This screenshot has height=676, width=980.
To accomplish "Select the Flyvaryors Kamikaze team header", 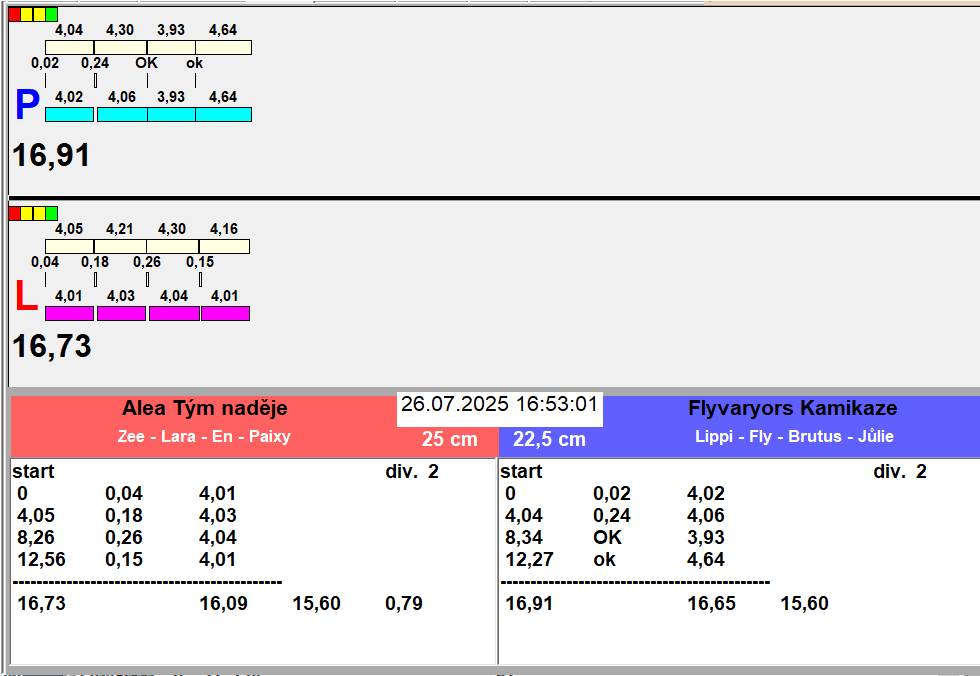I will click(x=792, y=408).
